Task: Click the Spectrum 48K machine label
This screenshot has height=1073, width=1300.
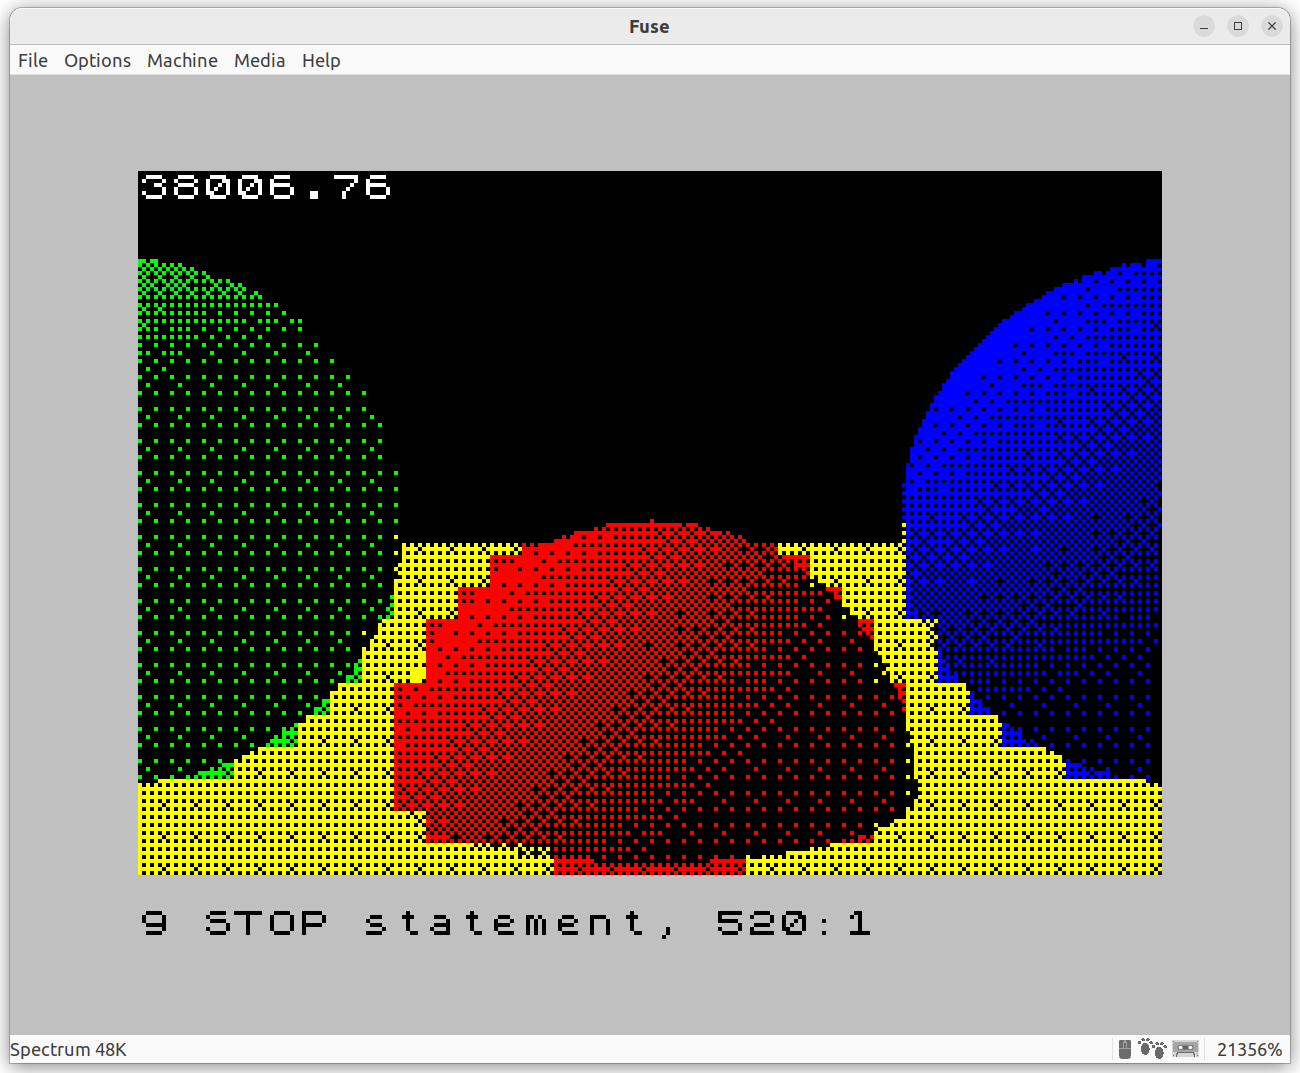Action: point(68,1049)
